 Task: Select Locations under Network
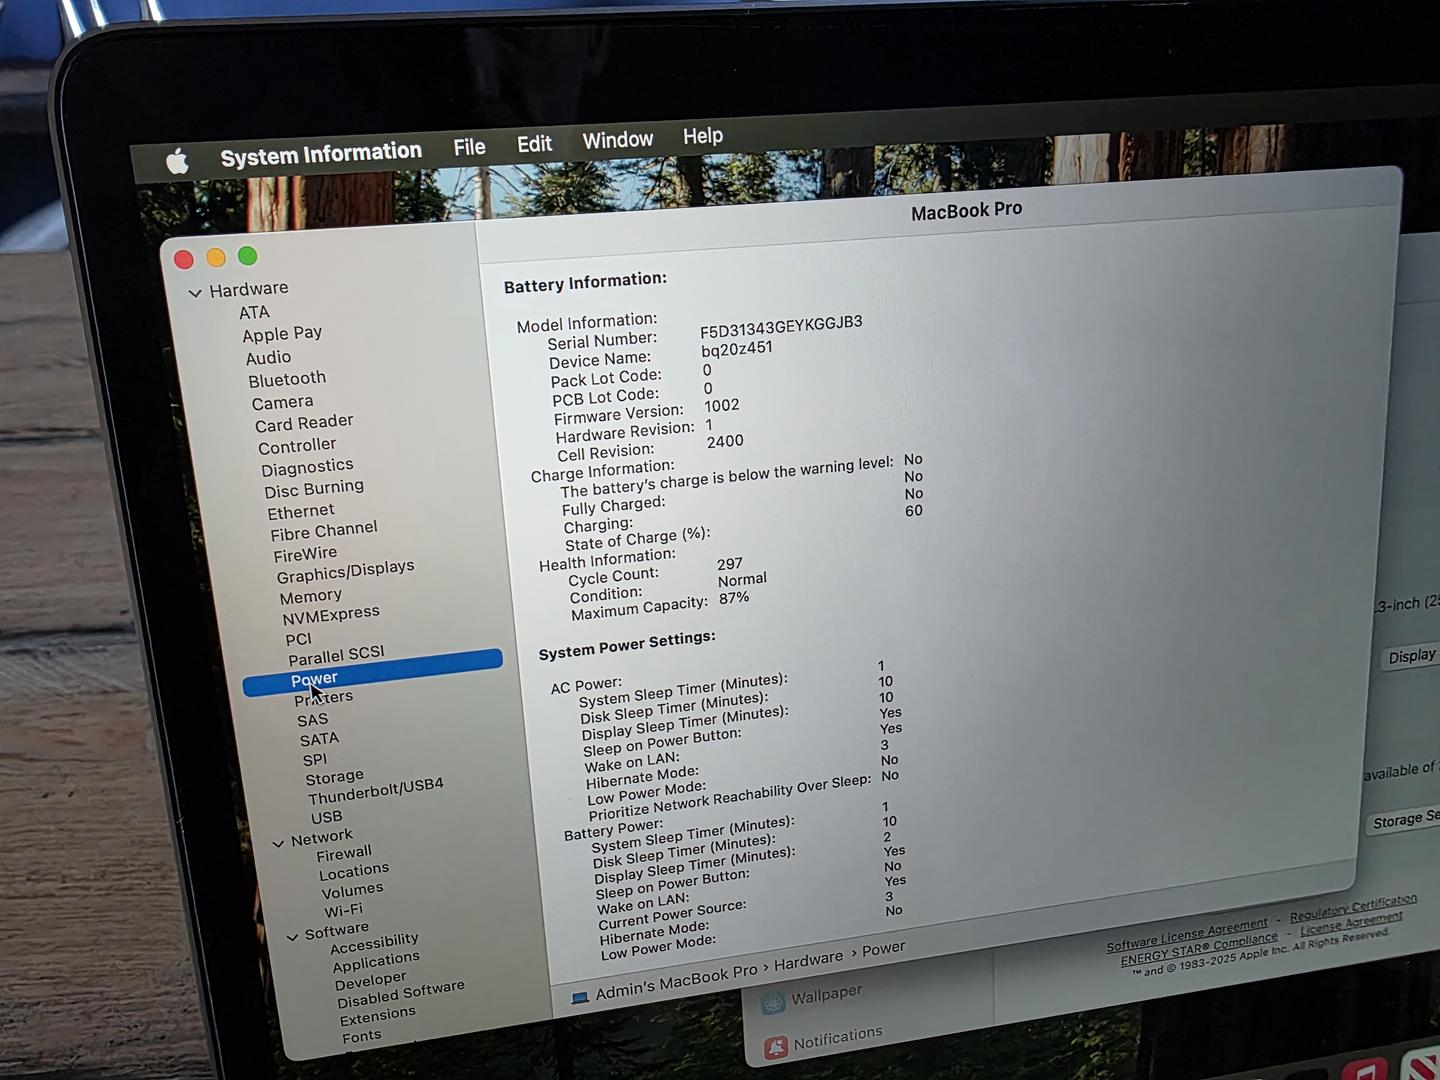coord(354,872)
